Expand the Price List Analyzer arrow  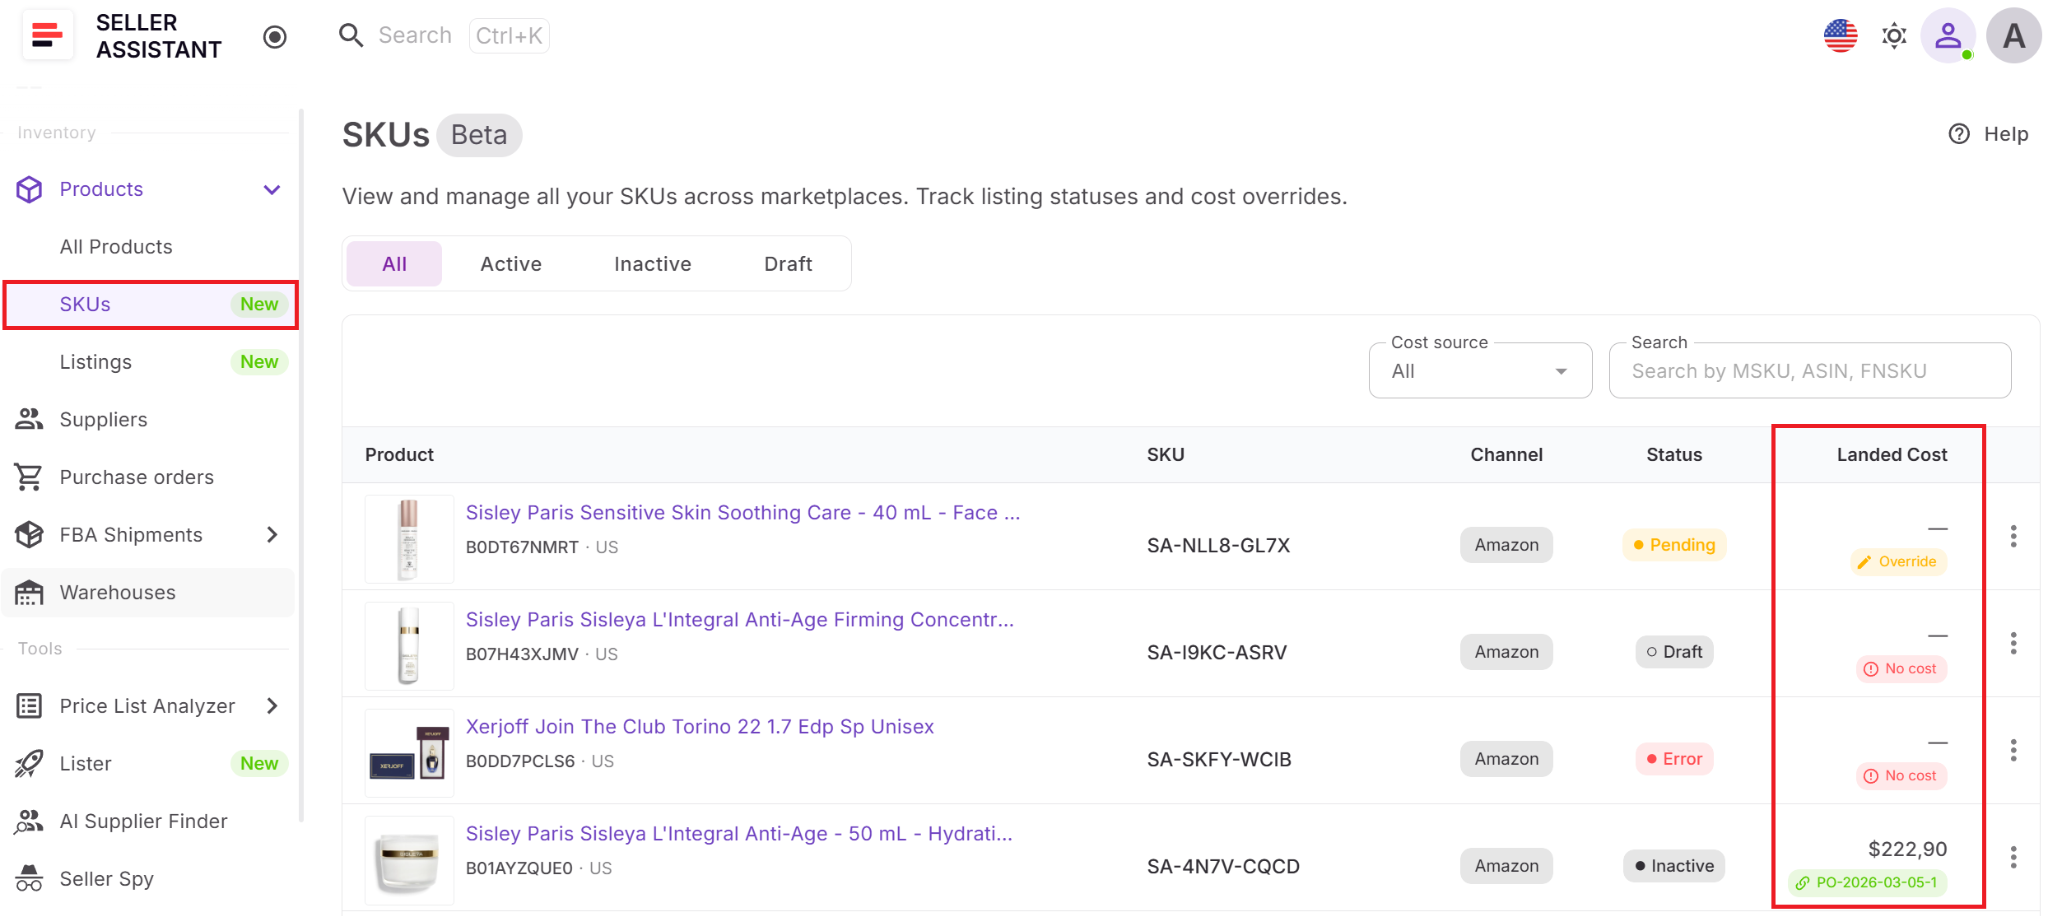pyautogui.click(x=272, y=706)
